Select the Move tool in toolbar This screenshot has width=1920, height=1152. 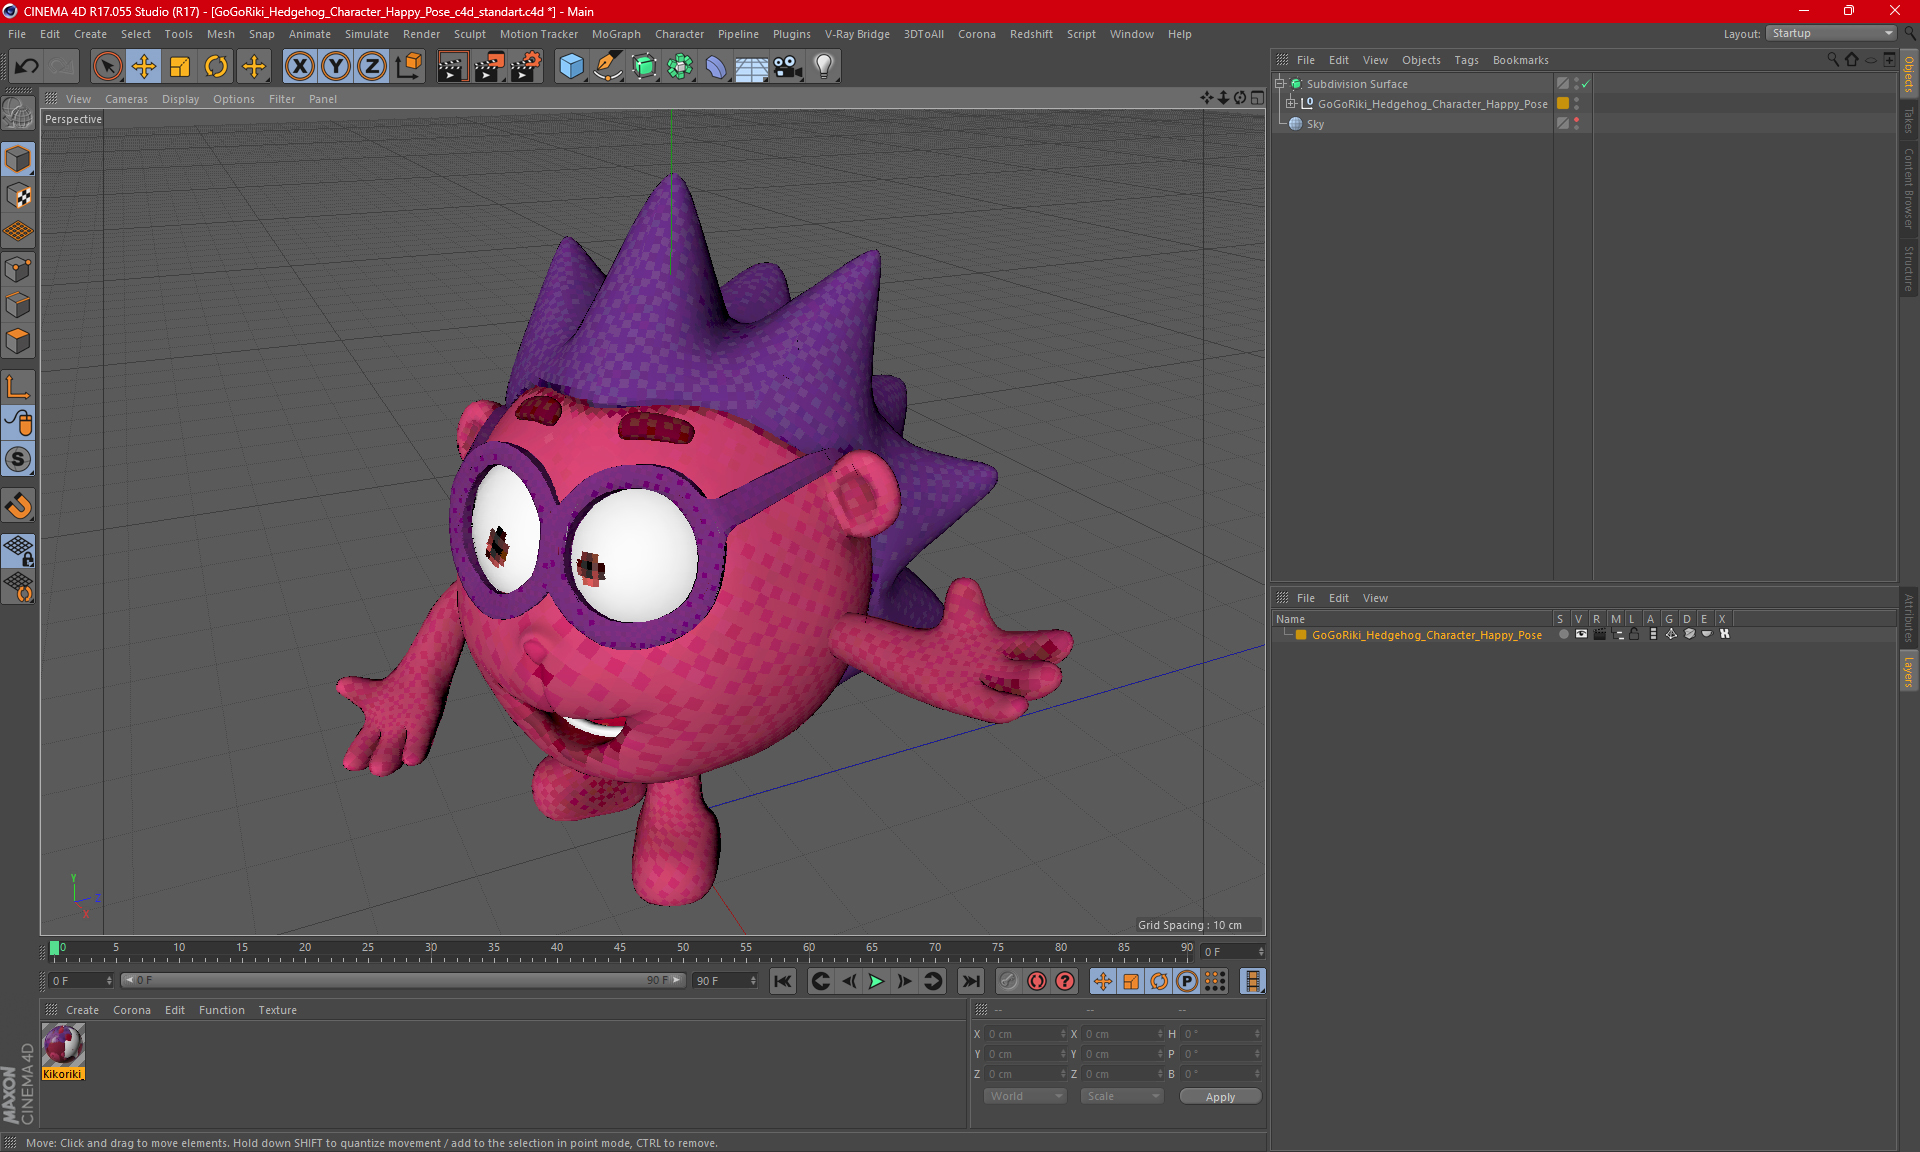pos(144,66)
